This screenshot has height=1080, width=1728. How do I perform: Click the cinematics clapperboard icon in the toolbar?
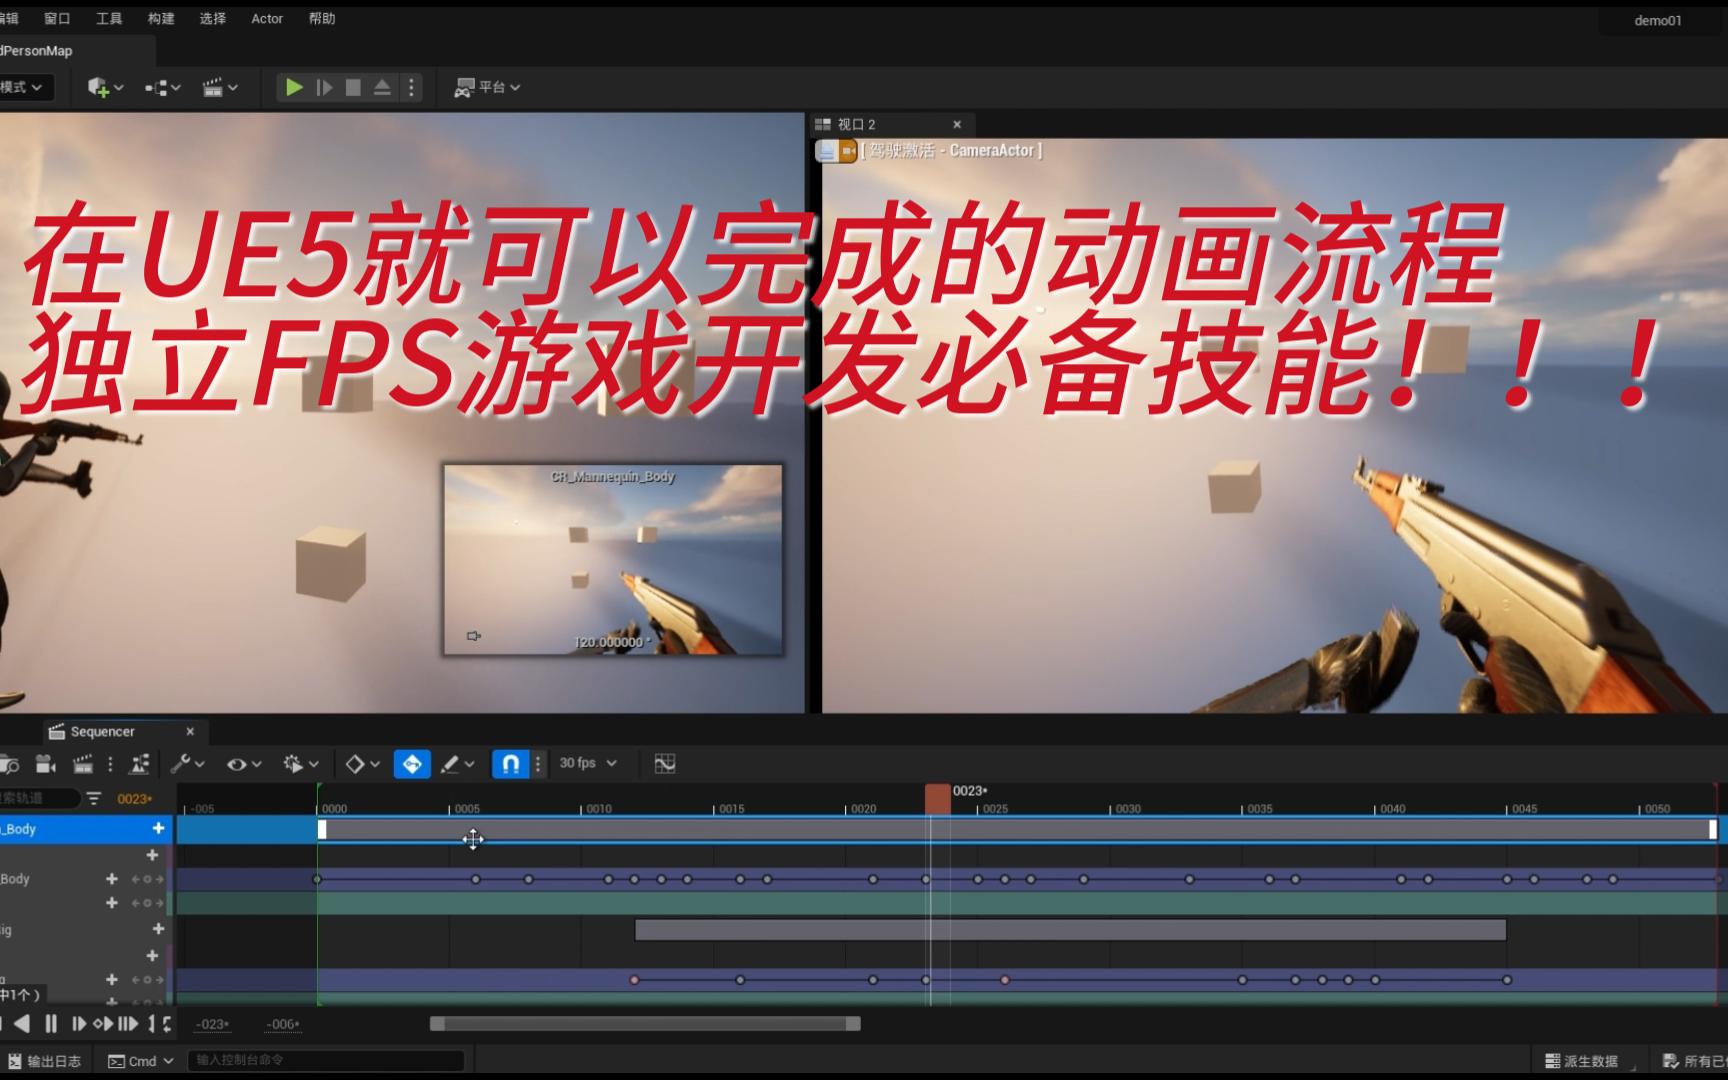pos(214,87)
